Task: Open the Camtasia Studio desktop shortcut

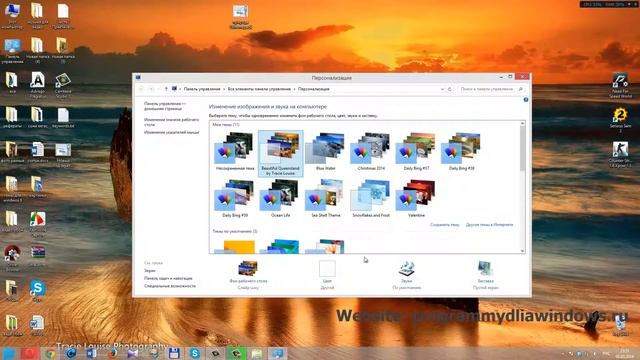Action: (63, 85)
